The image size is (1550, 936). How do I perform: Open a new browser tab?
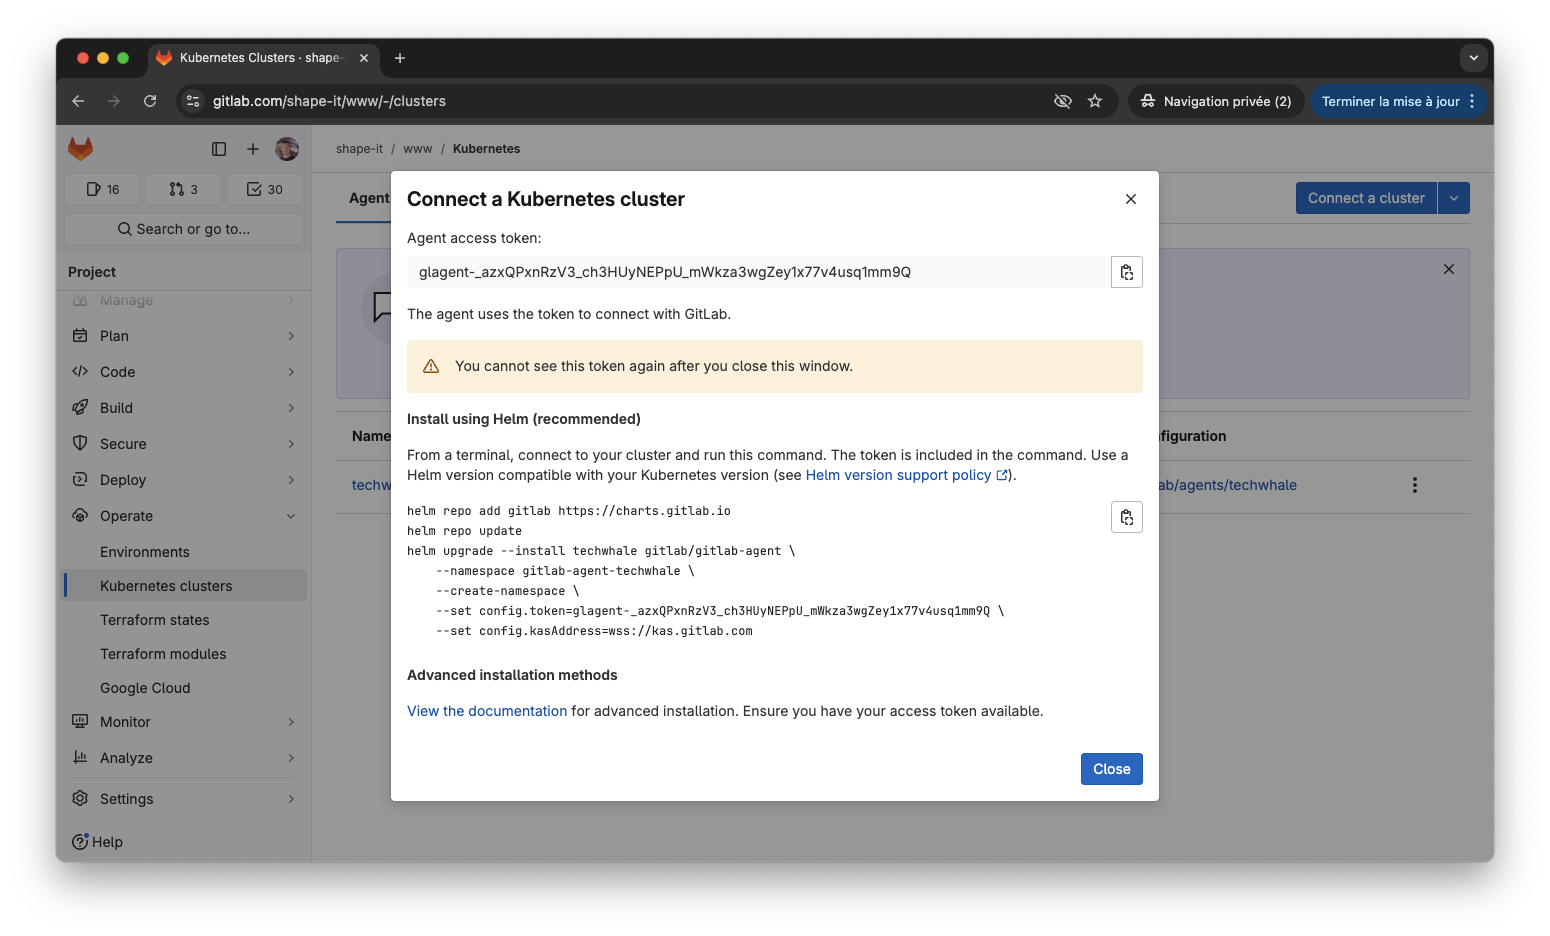400,58
